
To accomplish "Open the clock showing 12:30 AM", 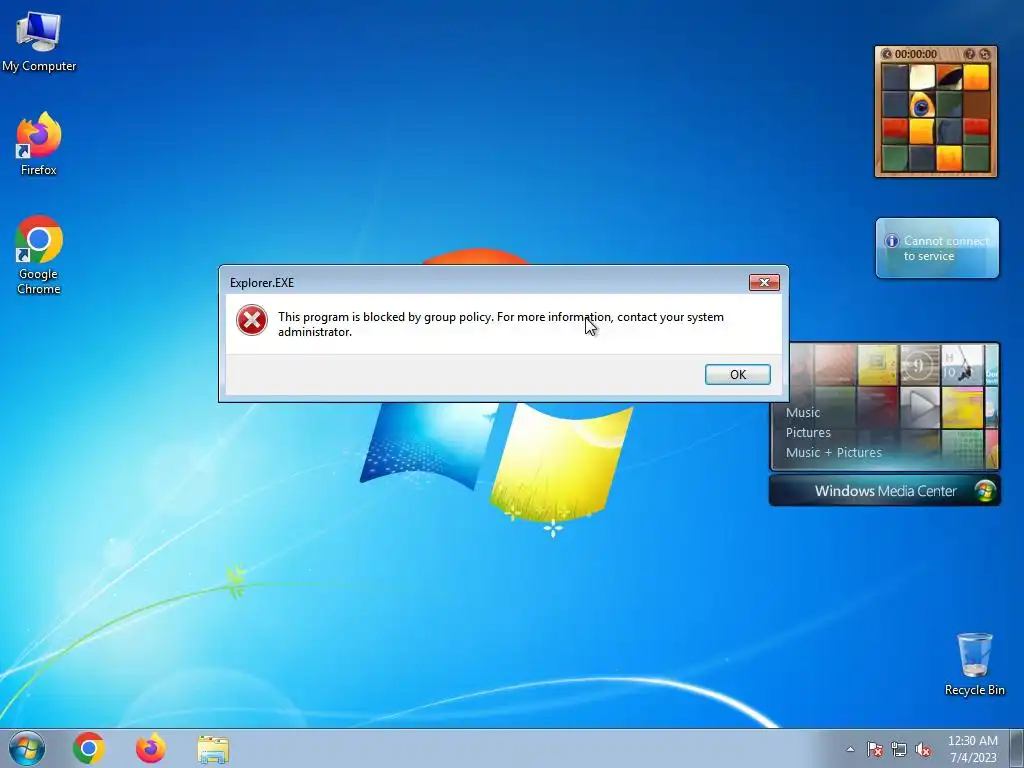I will coord(972,748).
